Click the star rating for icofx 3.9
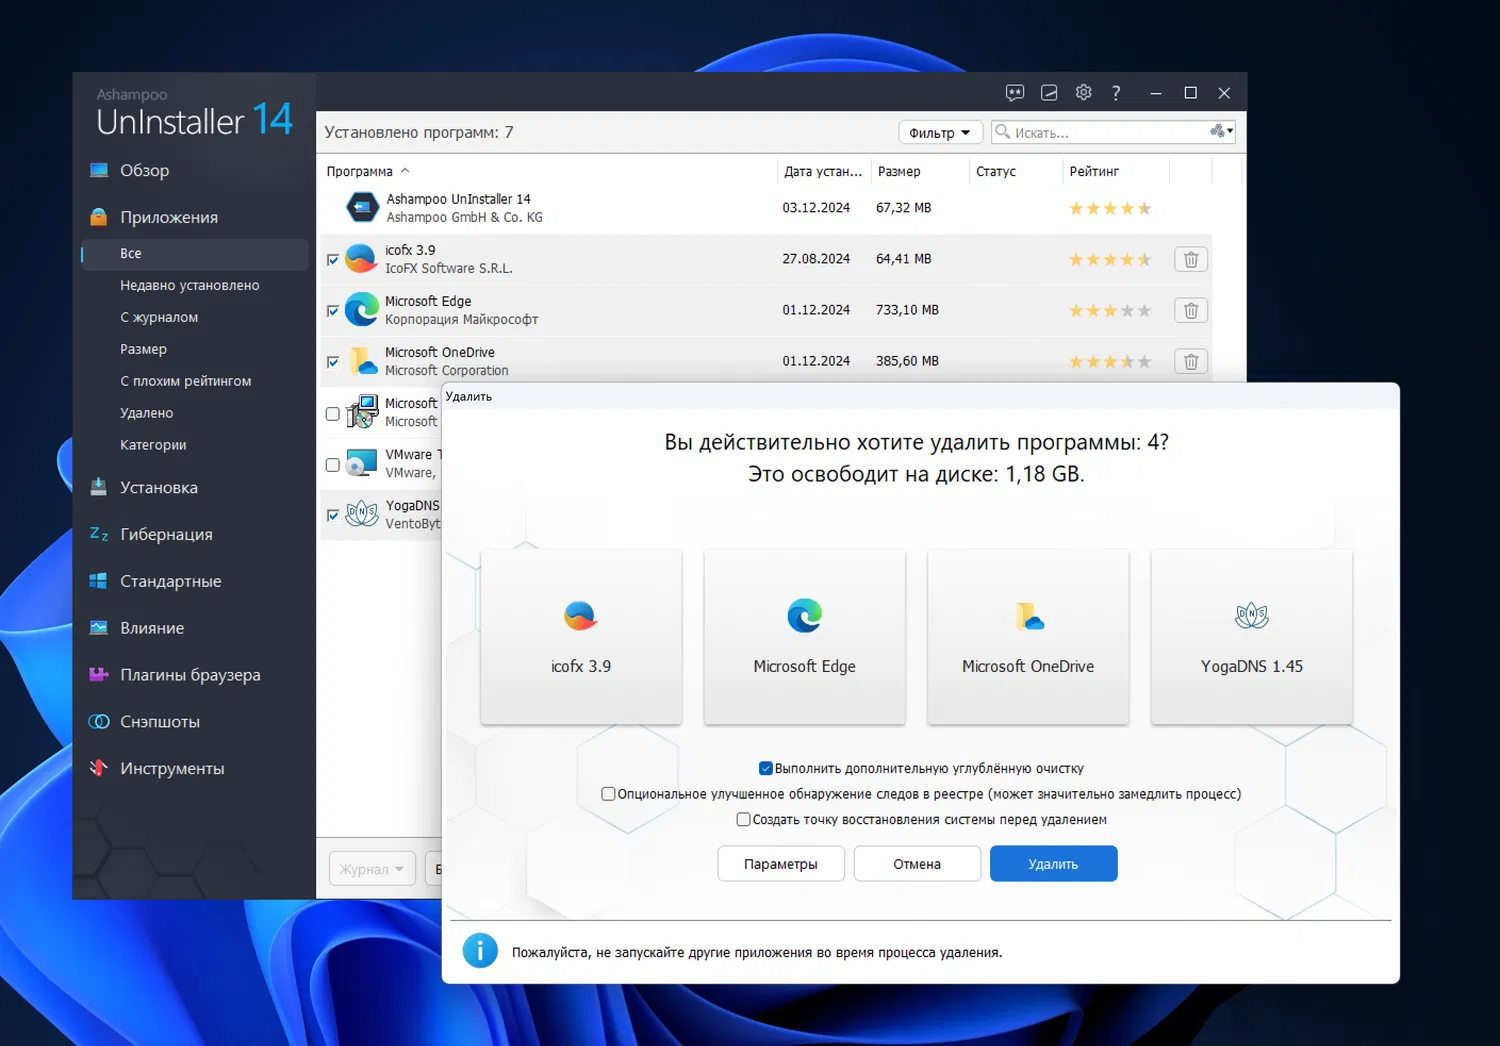This screenshot has width=1500, height=1046. (1110, 260)
